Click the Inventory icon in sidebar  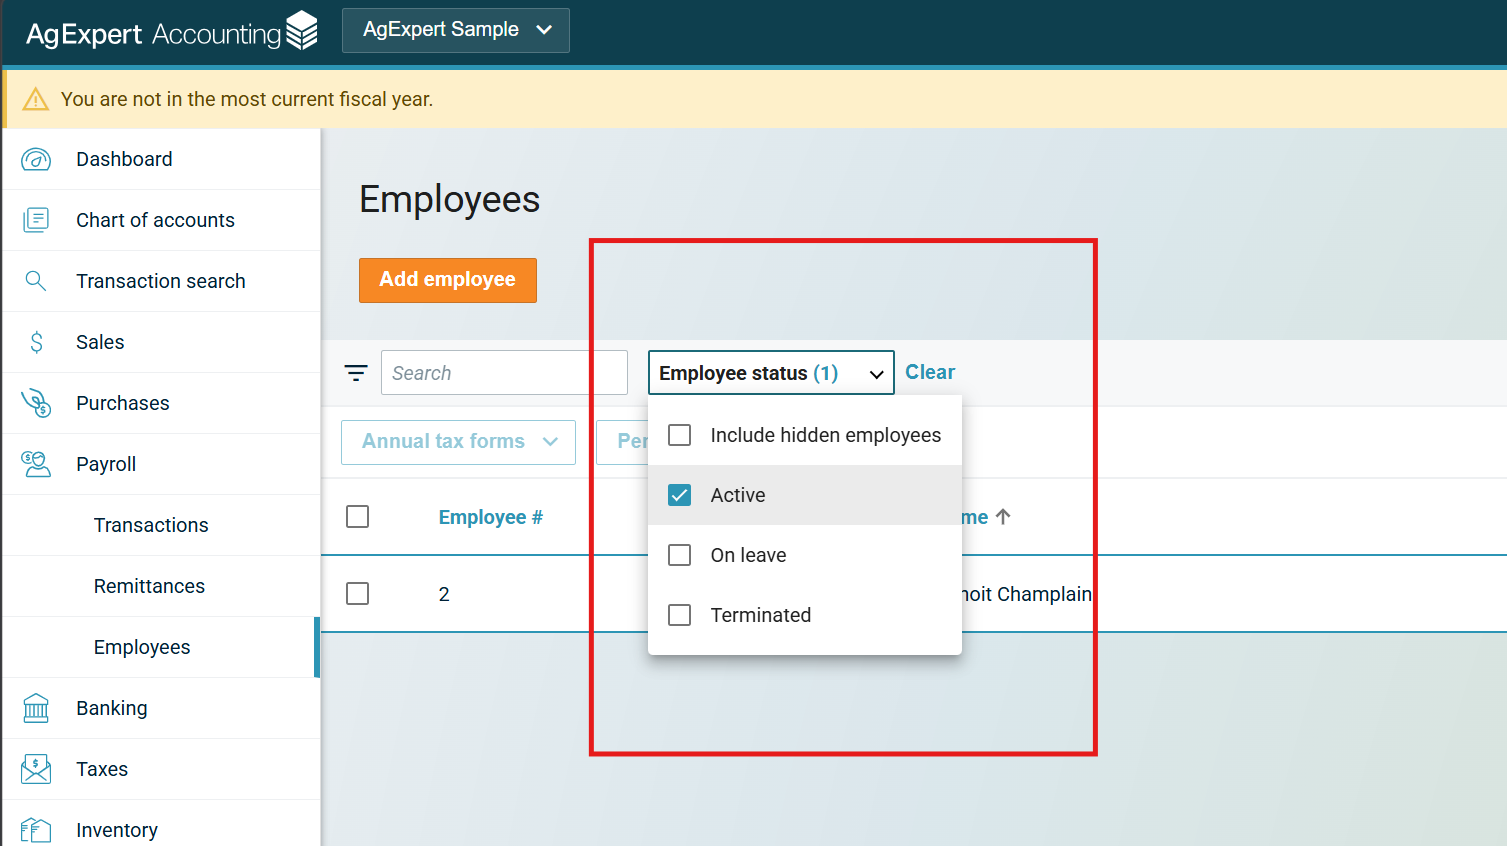pyautogui.click(x=36, y=830)
